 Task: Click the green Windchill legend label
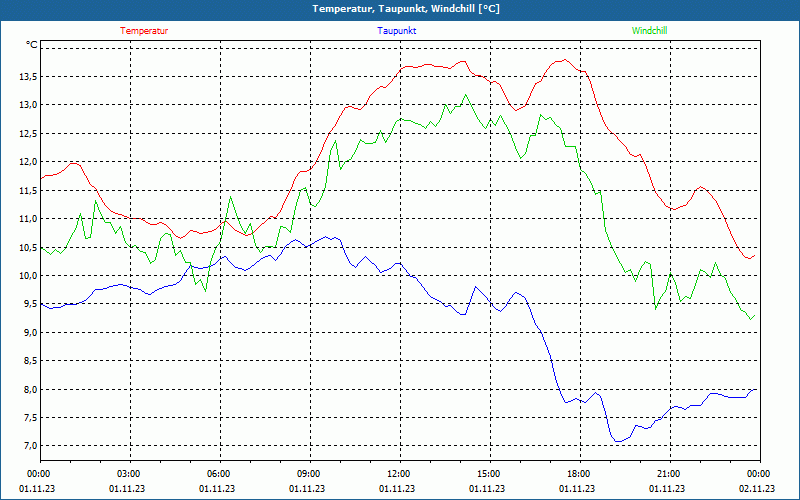click(649, 31)
